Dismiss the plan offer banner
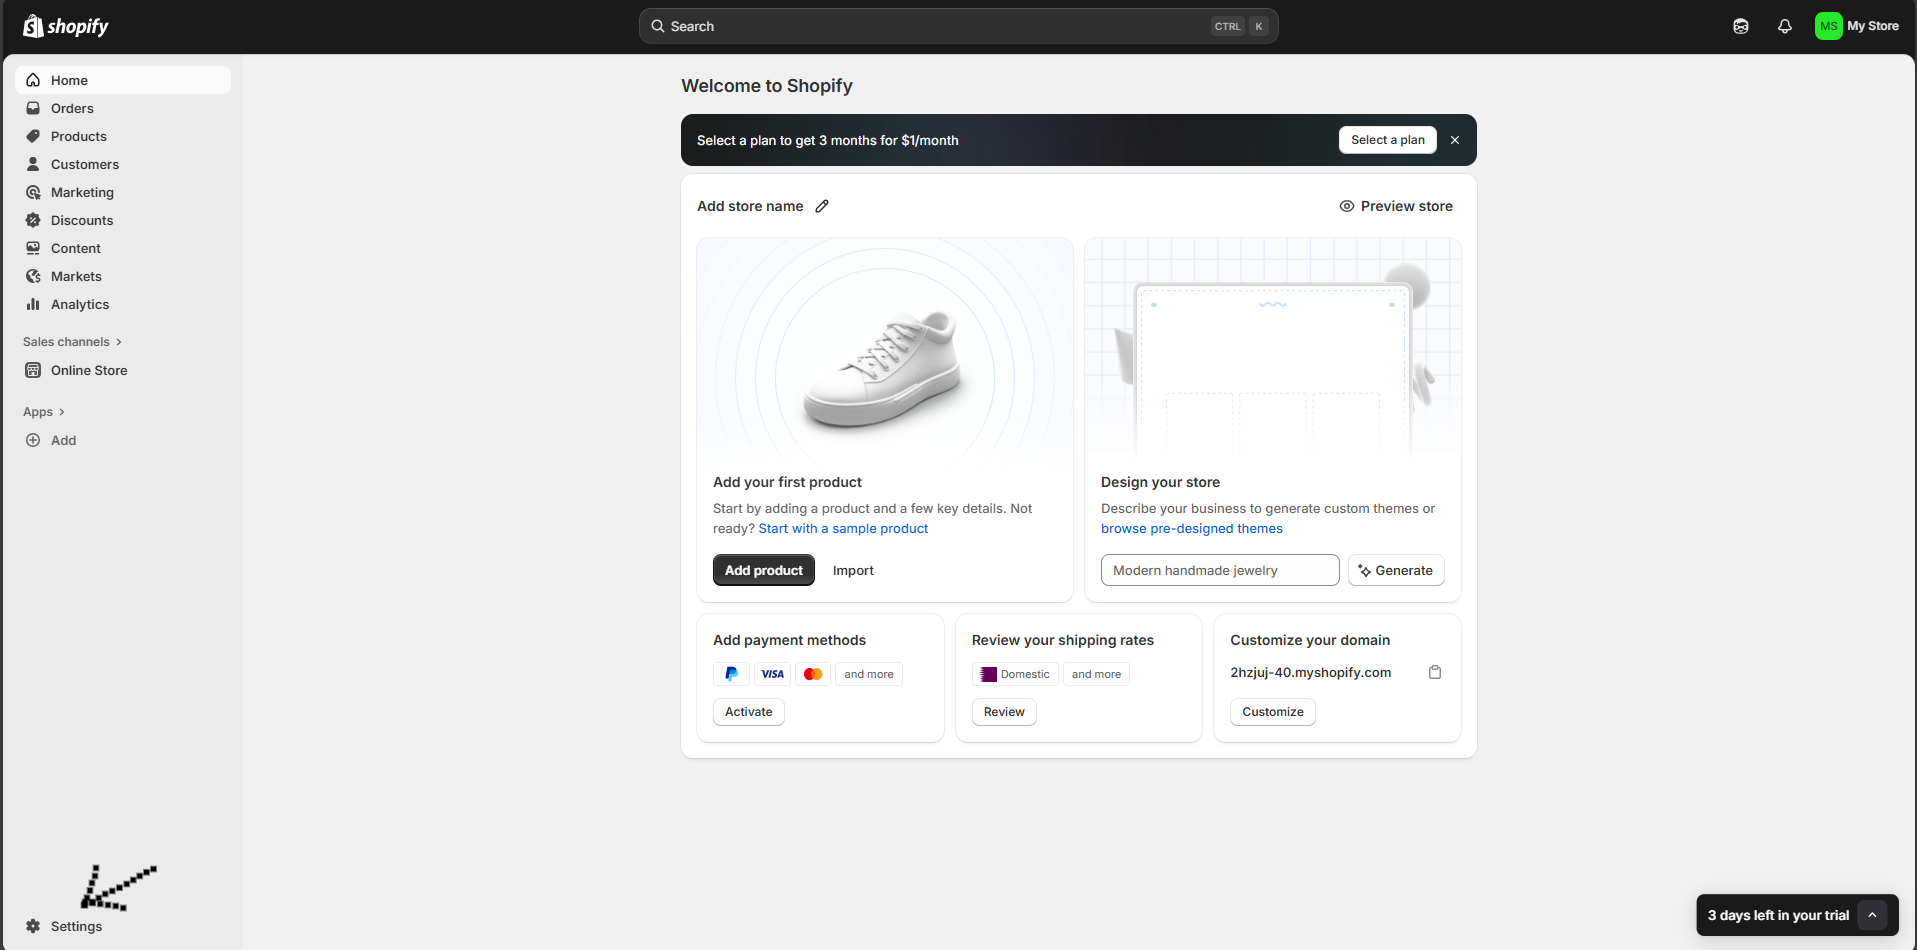Viewport: 1917px width, 950px height. coord(1455,140)
